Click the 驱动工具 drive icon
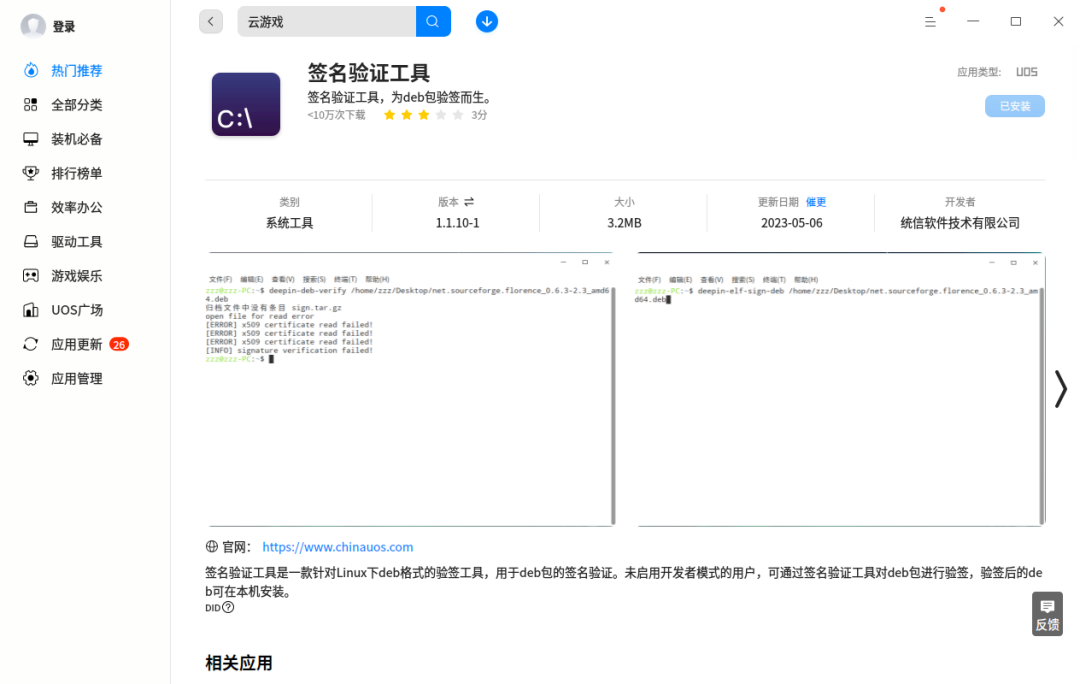1080x684 pixels. pos(30,242)
